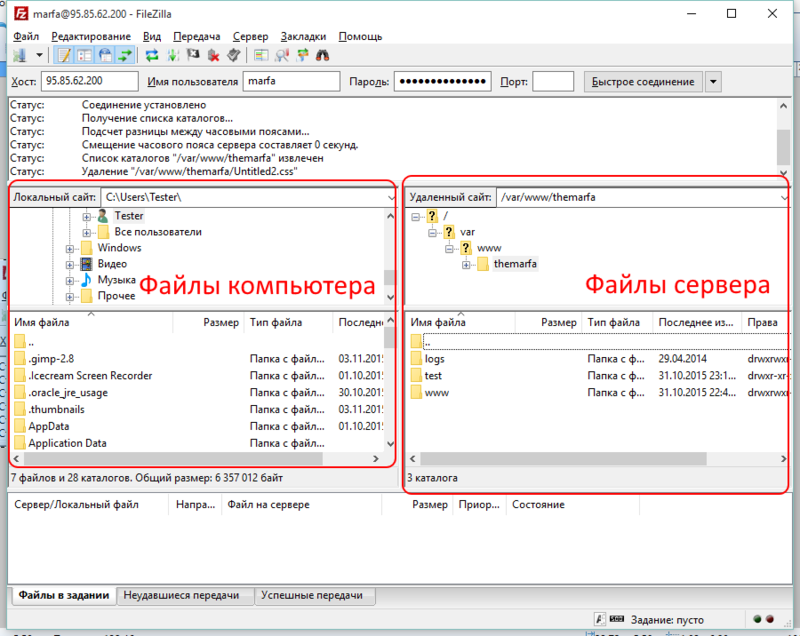Open Удаленный сайт path dropdown
Image resolution: width=800 pixels, height=636 pixels.
click(x=784, y=197)
